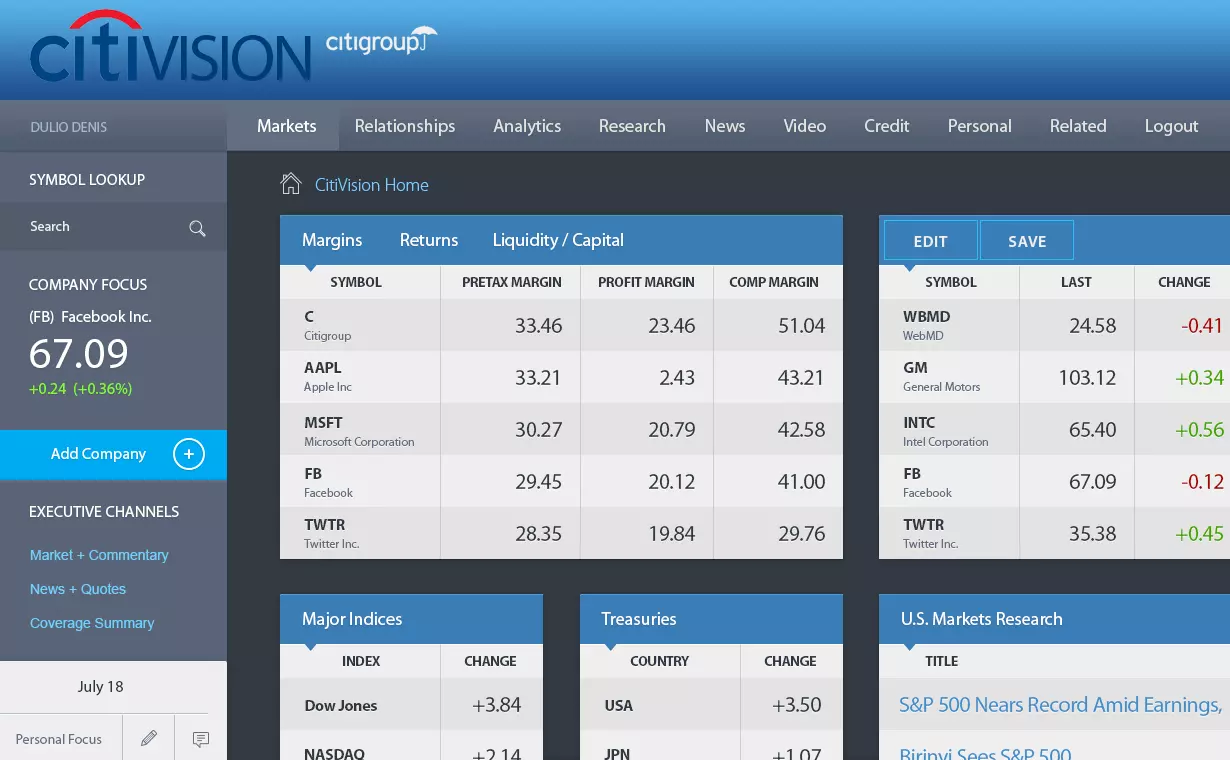Open the Markets menu
This screenshot has height=760, width=1230.
coord(287,126)
